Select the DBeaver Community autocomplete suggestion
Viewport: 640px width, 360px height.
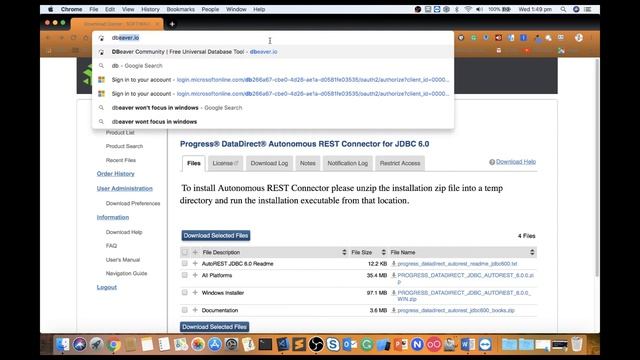(x=273, y=52)
